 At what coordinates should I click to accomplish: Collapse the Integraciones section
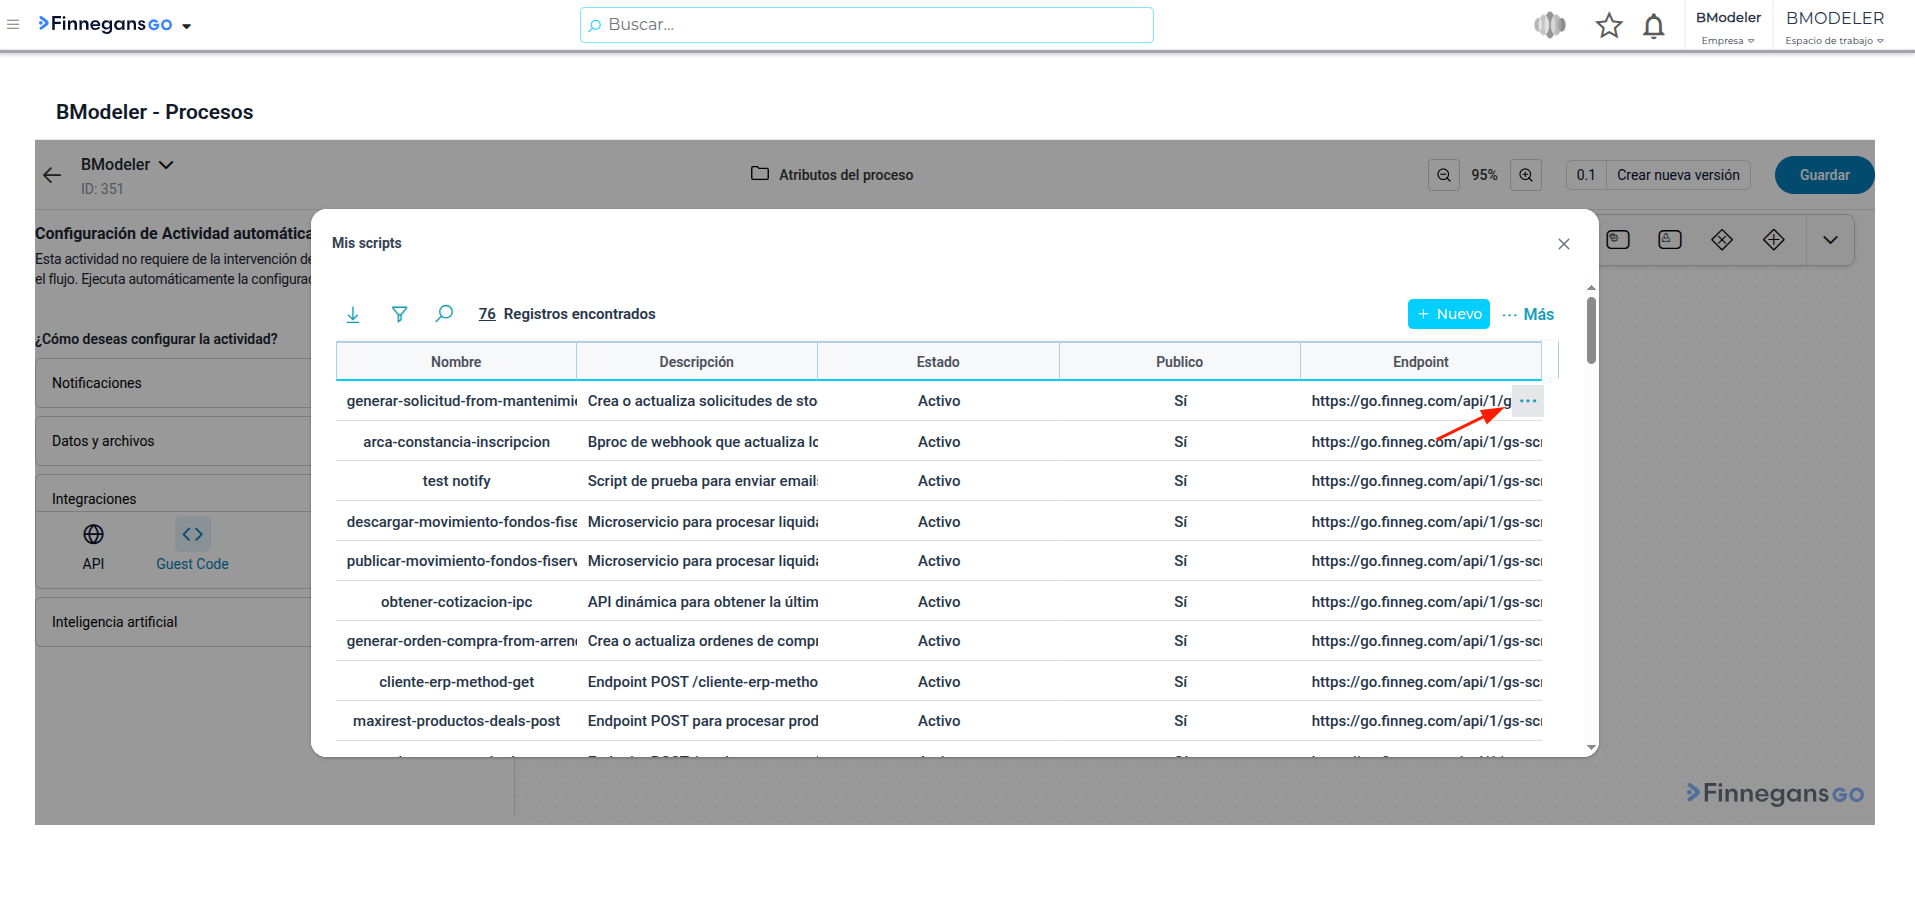click(174, 498)
